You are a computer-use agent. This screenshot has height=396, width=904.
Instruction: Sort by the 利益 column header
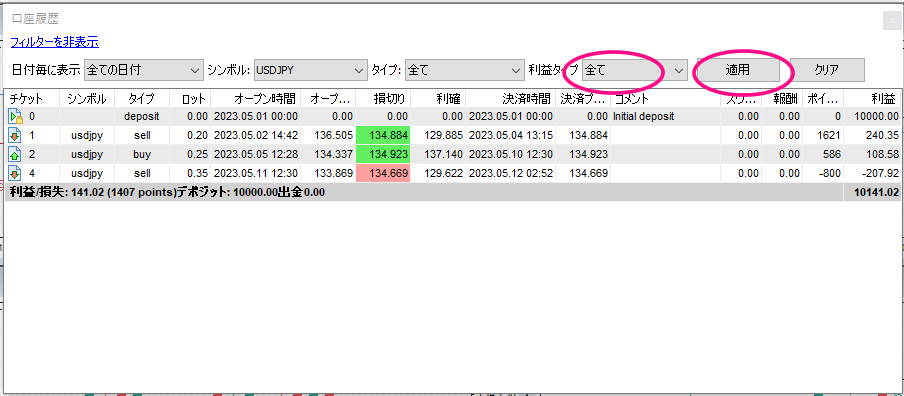click(x=871, y=99)
